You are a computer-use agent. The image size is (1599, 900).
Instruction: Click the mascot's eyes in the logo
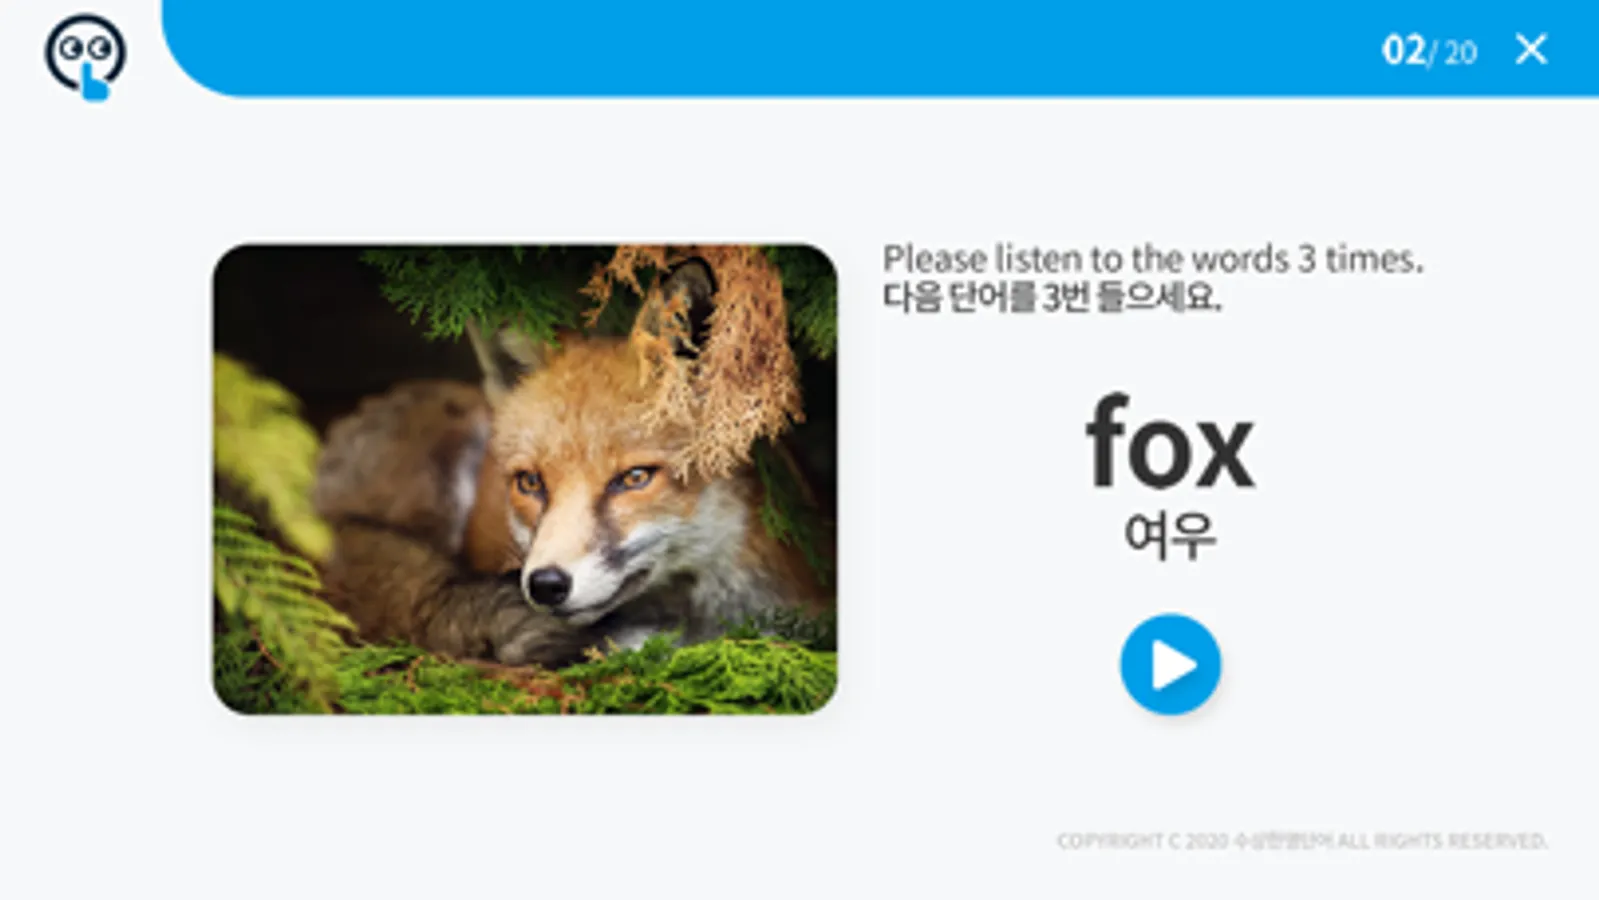(x=85, y=48)
